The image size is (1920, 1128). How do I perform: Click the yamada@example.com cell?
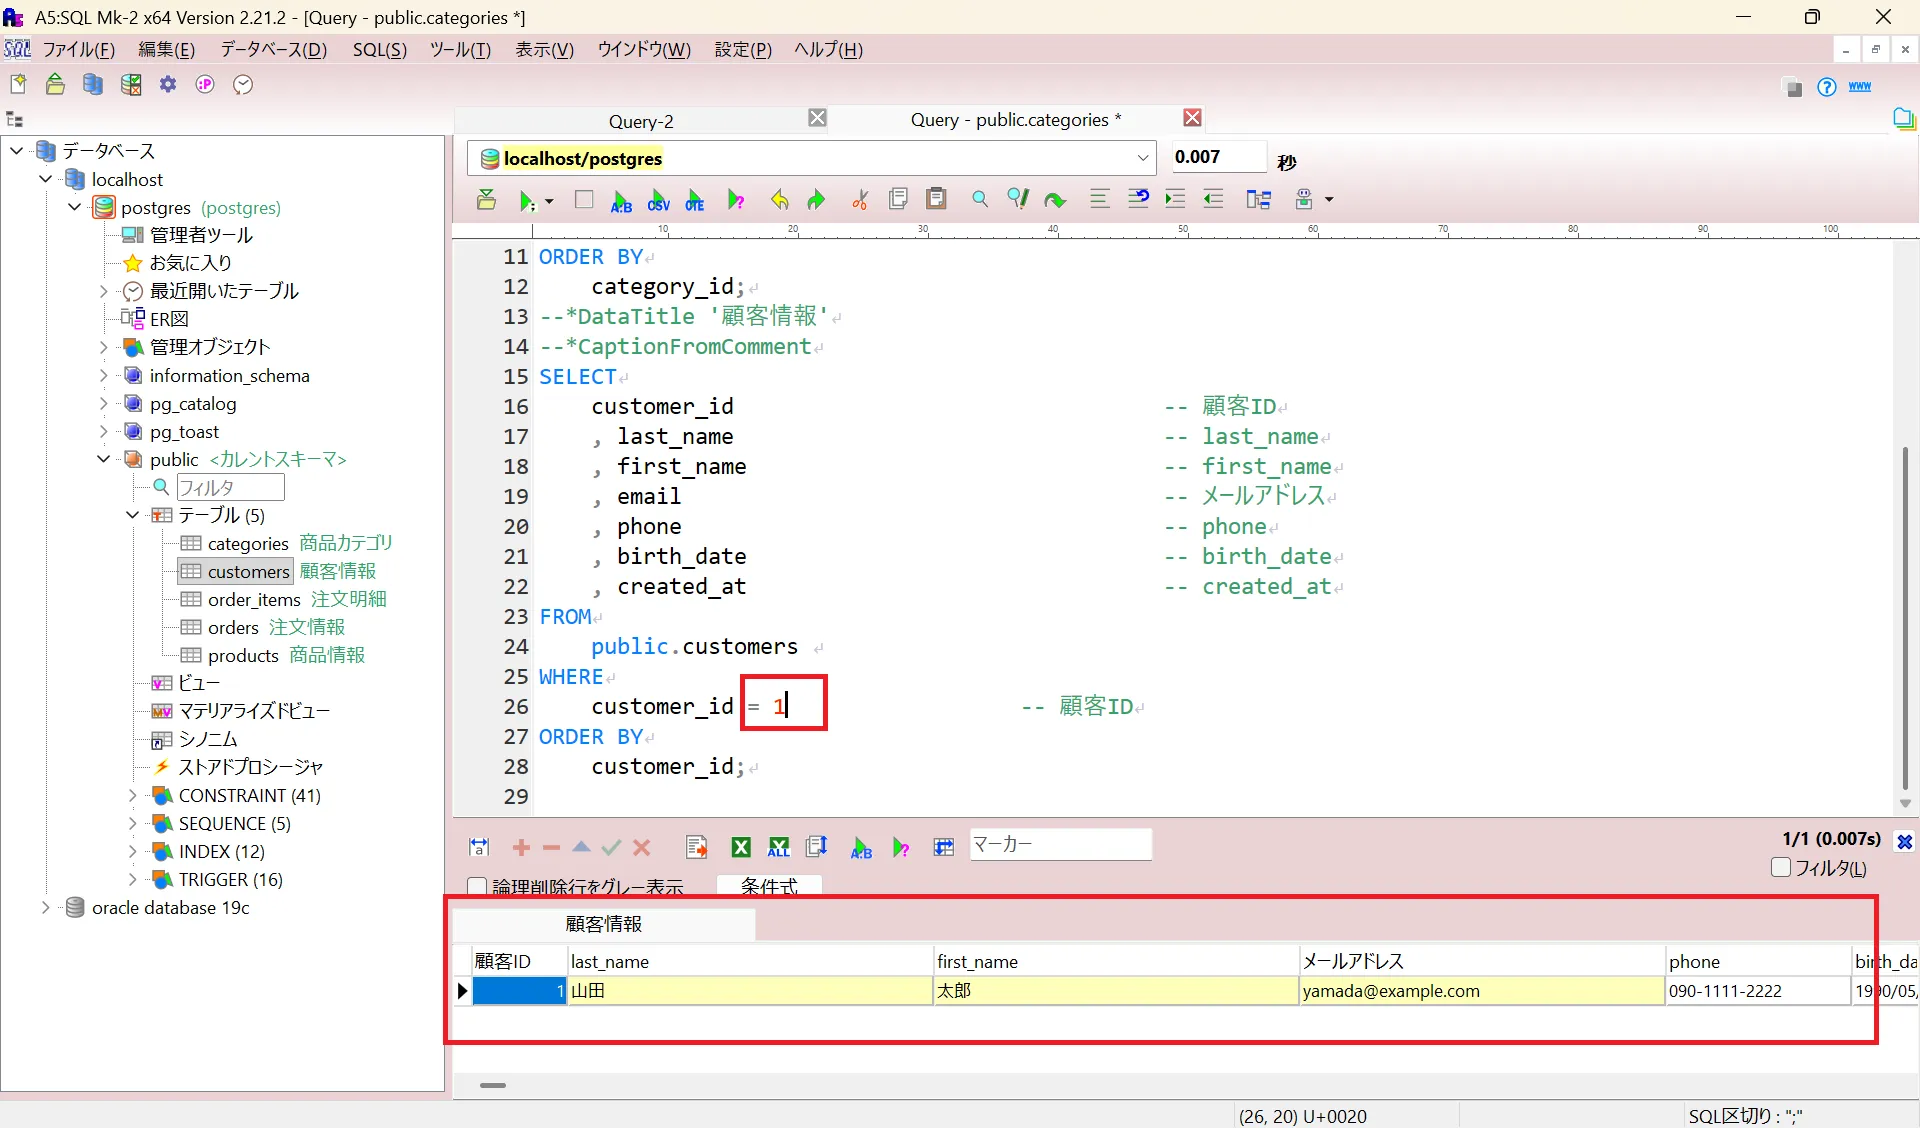coord(1482,991)
